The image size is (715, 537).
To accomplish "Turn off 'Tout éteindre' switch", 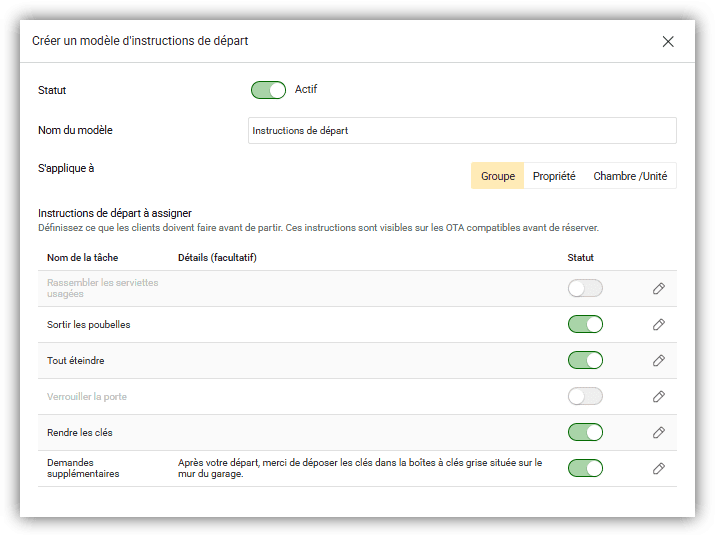I will pyautogui.click(x=585, y=361).
